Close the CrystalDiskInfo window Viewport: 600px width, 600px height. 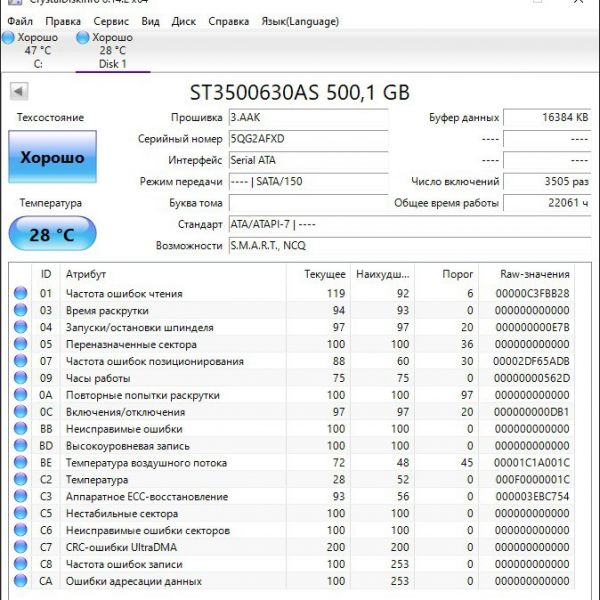(579, 2)
